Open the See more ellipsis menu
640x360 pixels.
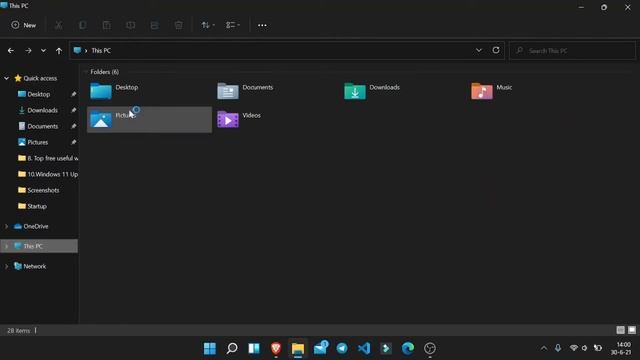tap(262, 25)
